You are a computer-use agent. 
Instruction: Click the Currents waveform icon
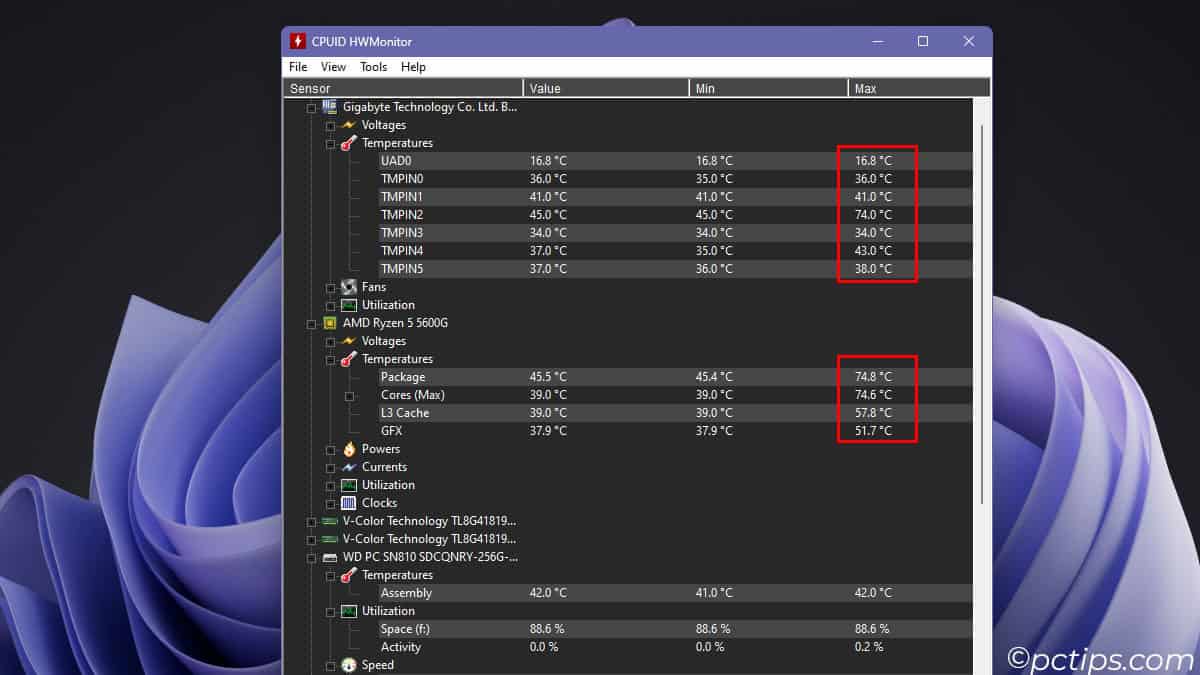(348, 467)
